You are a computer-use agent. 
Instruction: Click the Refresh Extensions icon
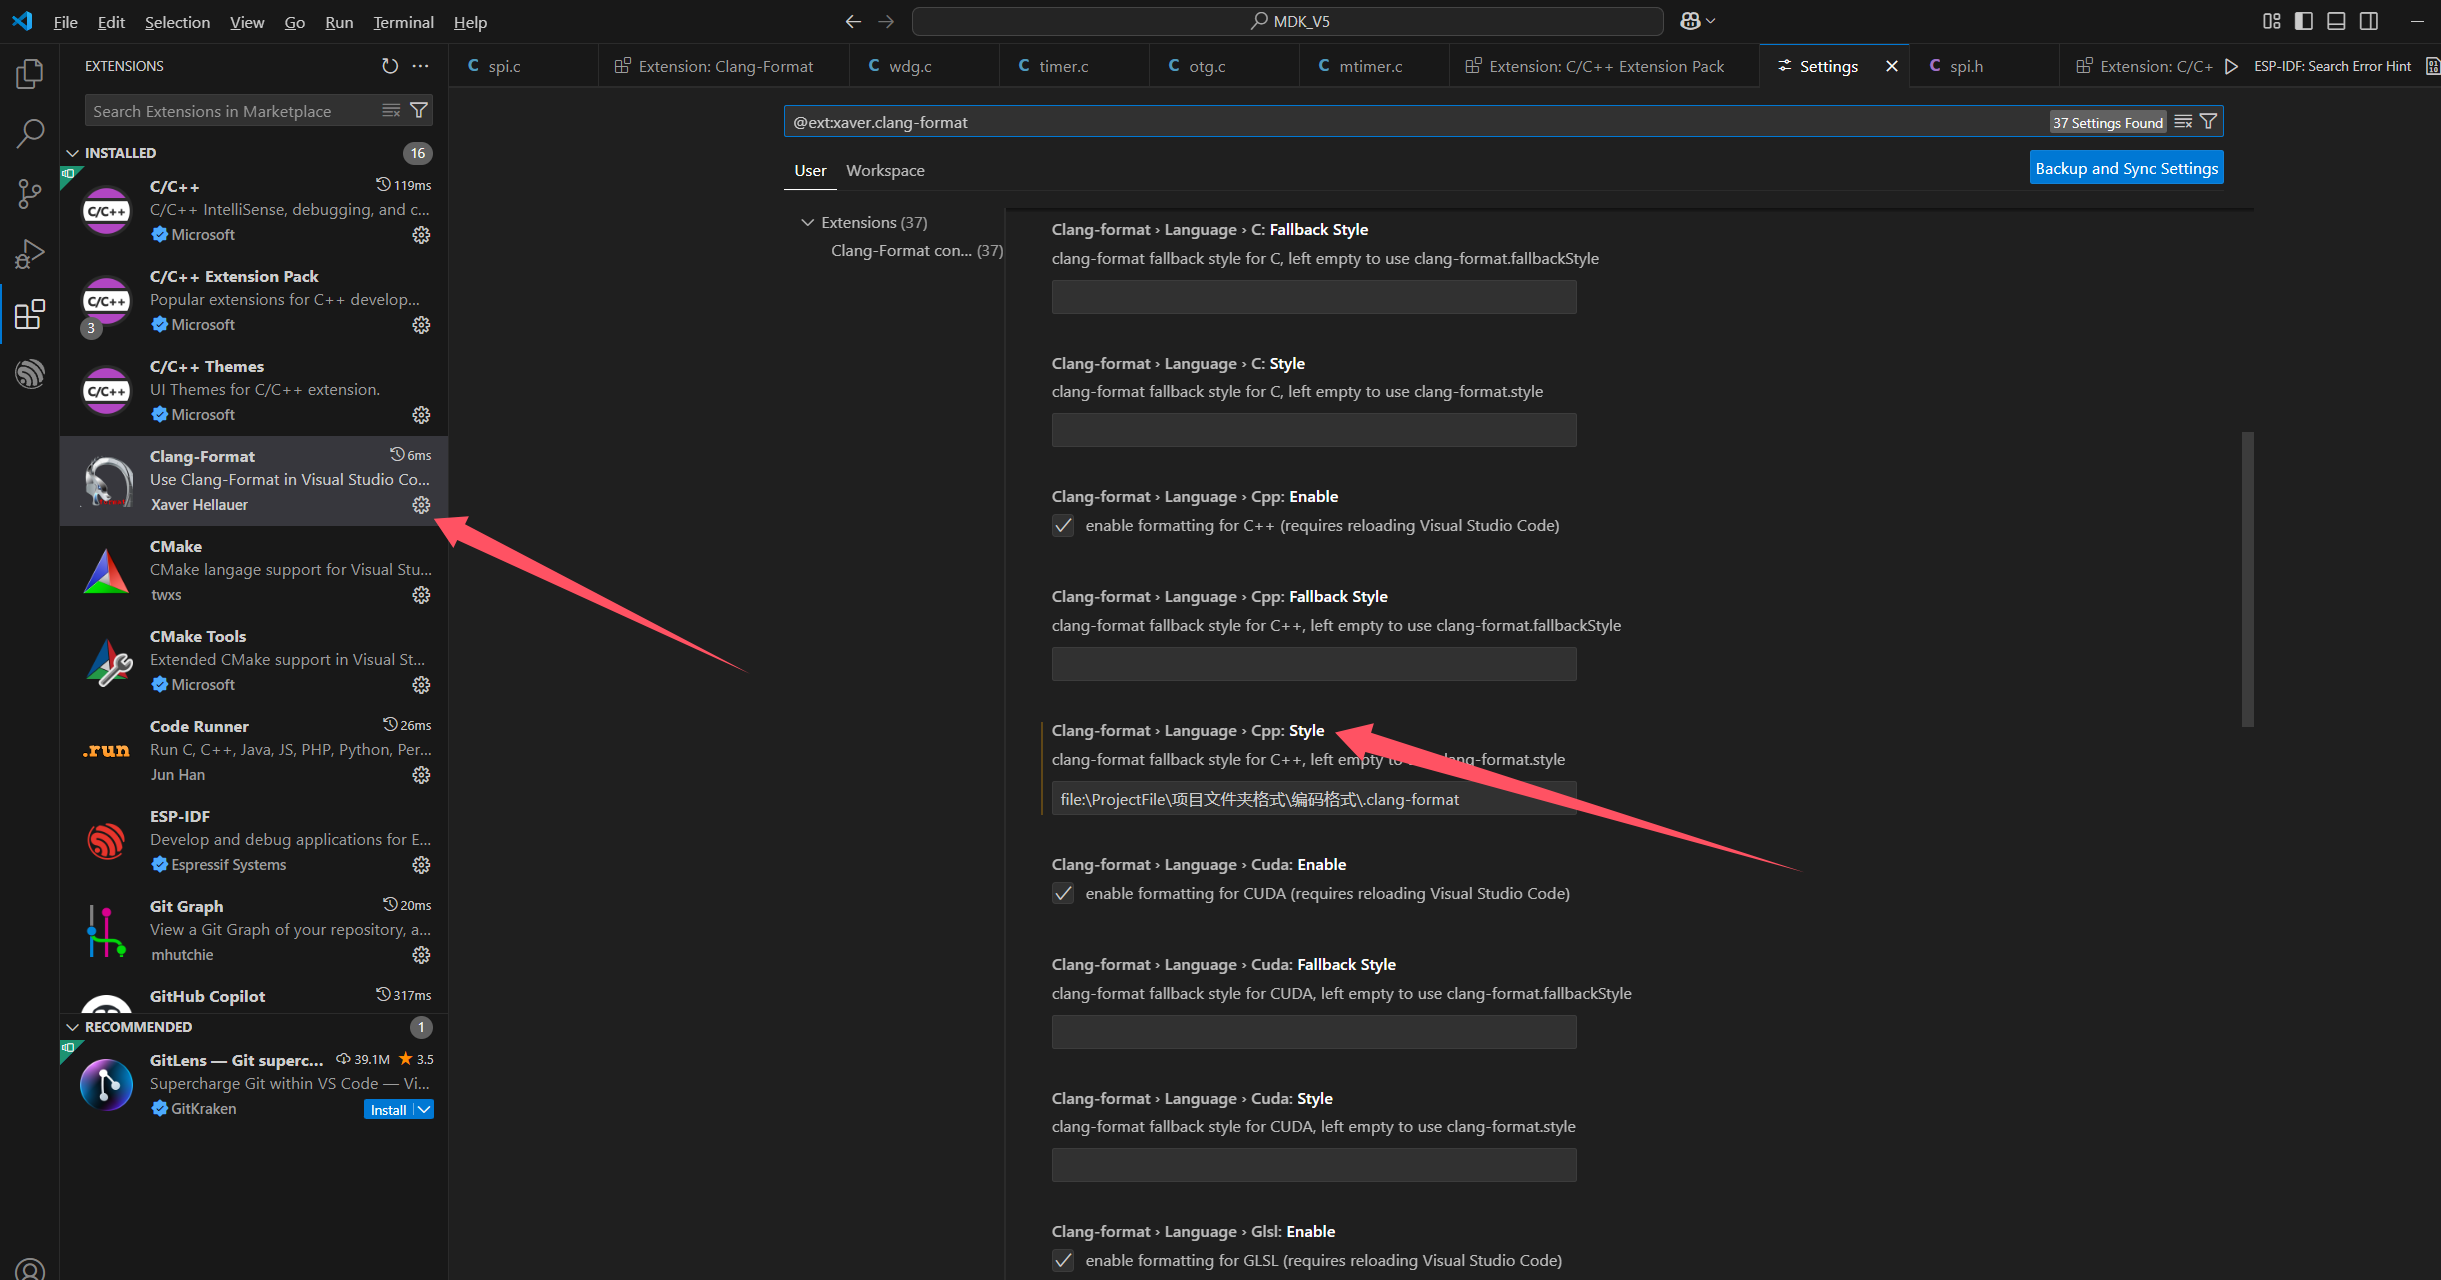click(389, 66)
